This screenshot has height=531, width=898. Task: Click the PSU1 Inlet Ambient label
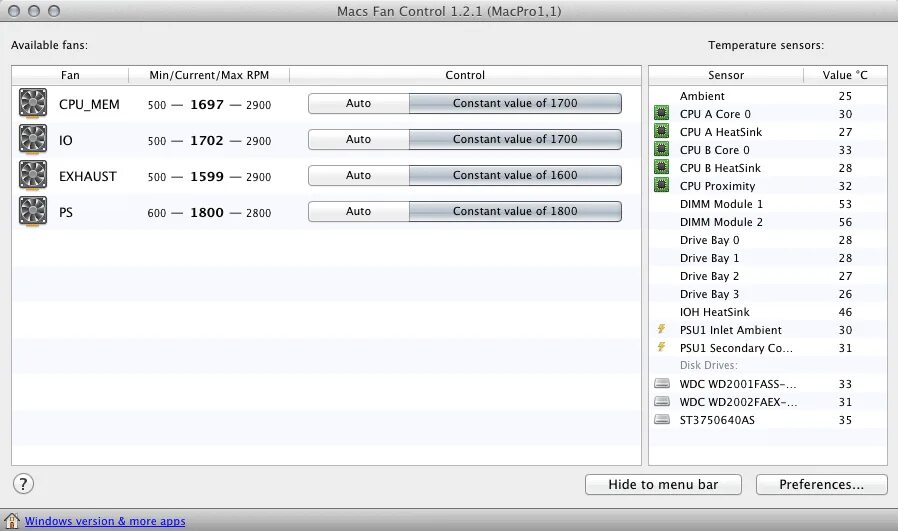(731, 330)
